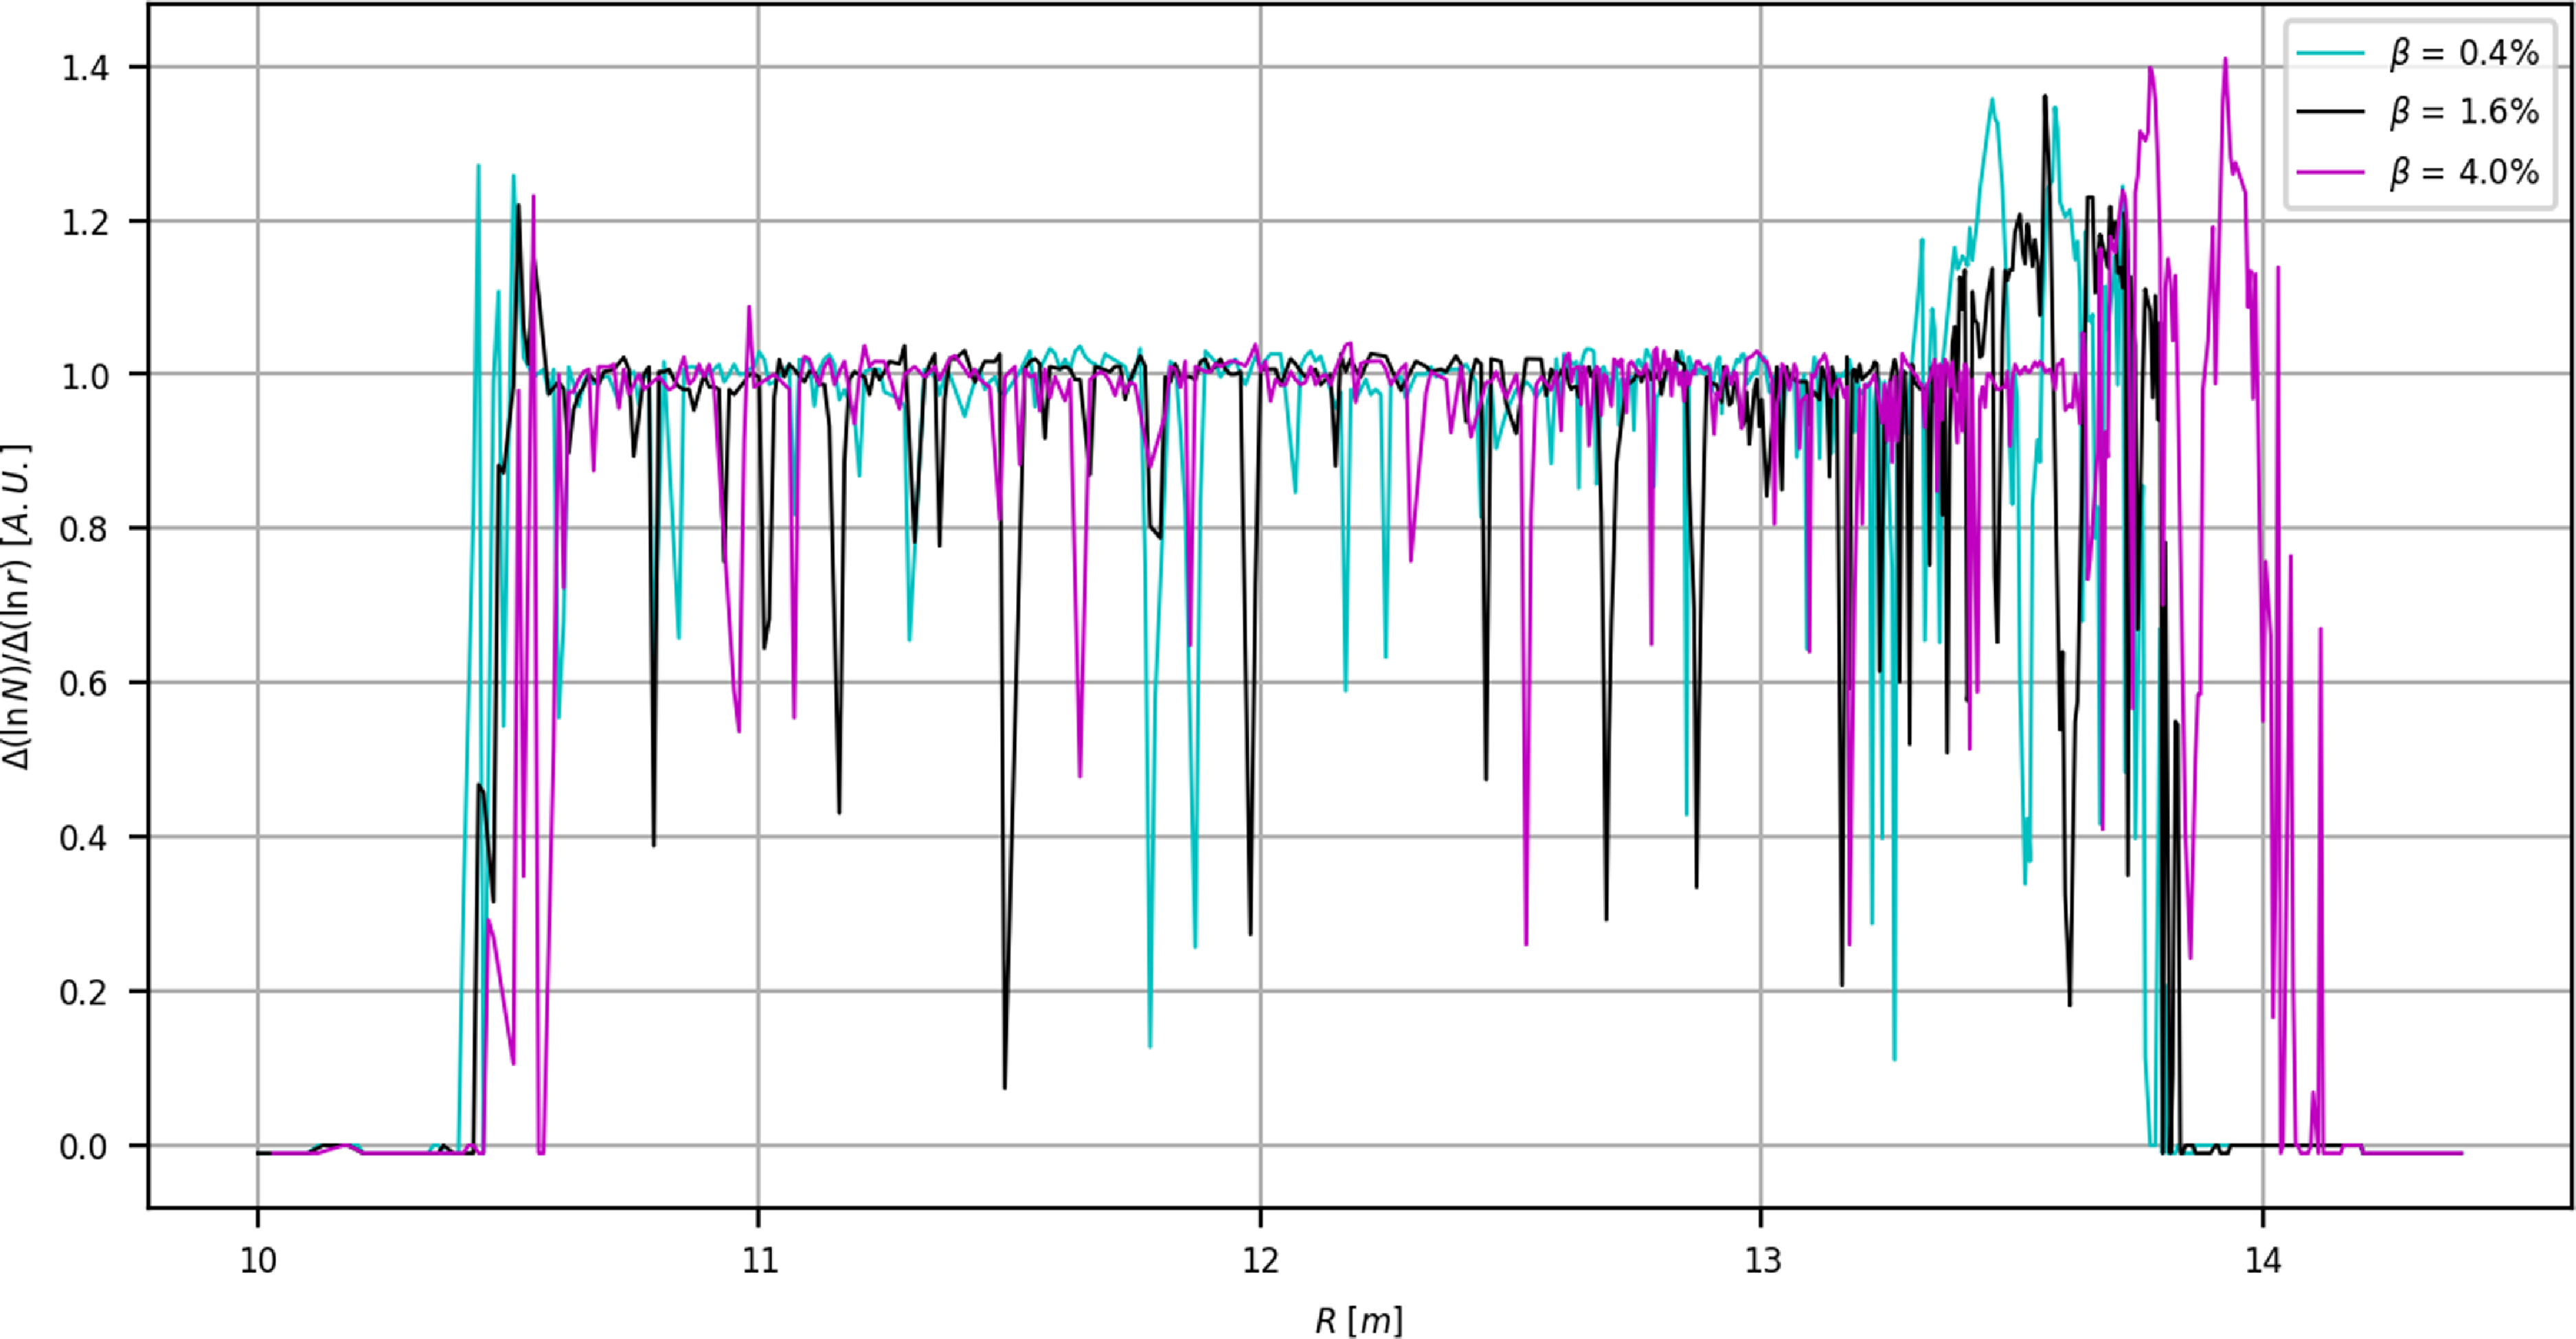Click x-axis tick label 14
The height and width of the screenshot is (1339, 2576).
(x=2263, y=1261)
